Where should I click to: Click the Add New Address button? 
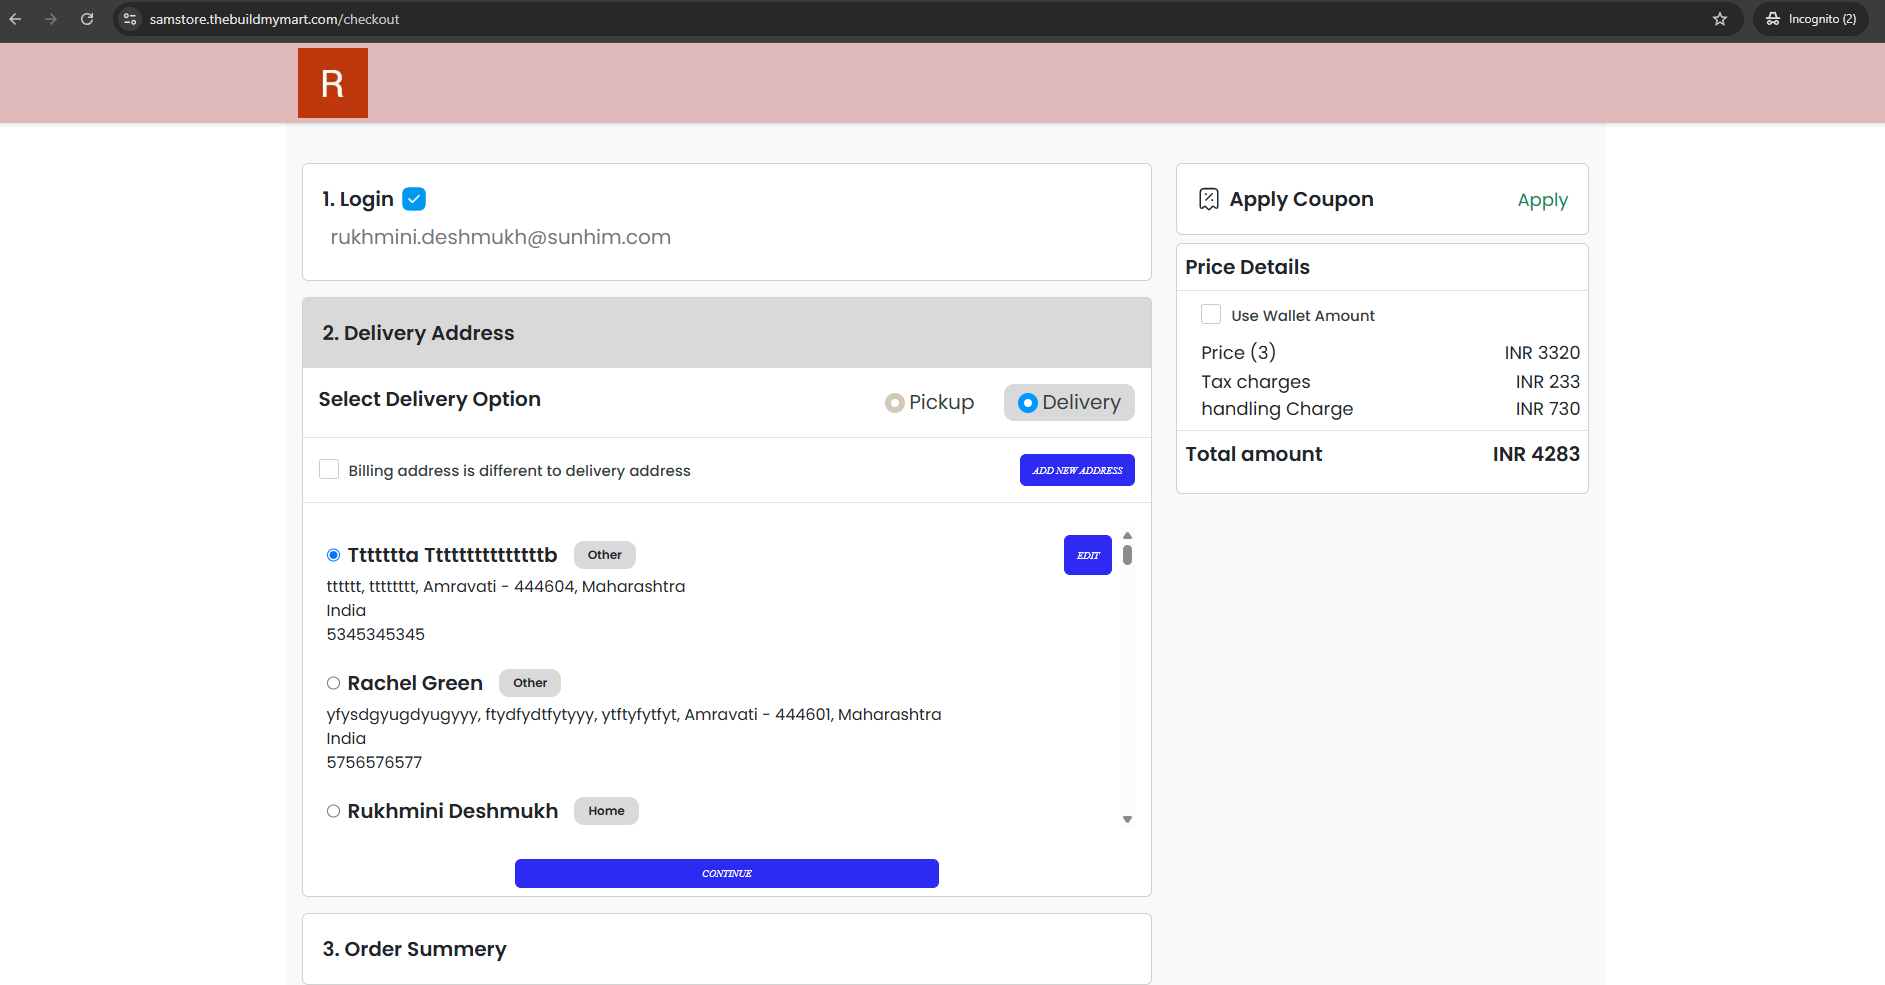pyautogui.click(x=1077, y=470)
